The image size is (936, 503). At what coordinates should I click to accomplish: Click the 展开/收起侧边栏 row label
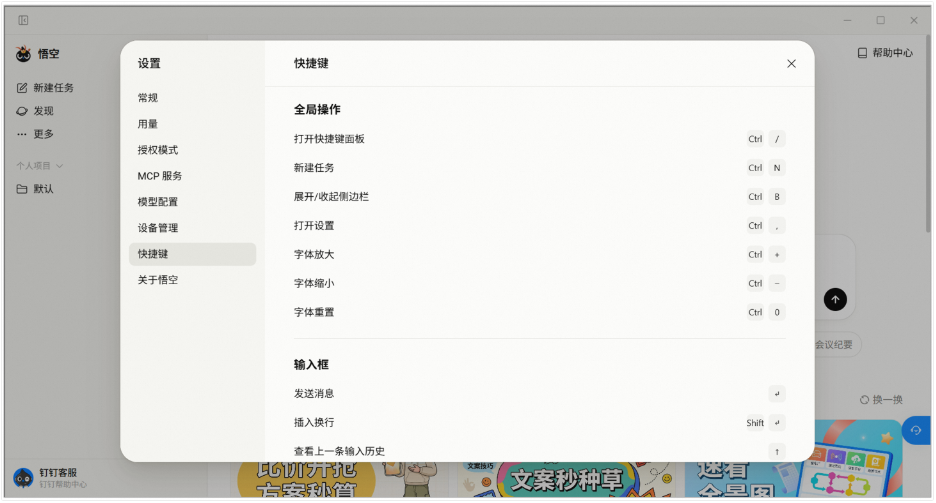(331, 197)
